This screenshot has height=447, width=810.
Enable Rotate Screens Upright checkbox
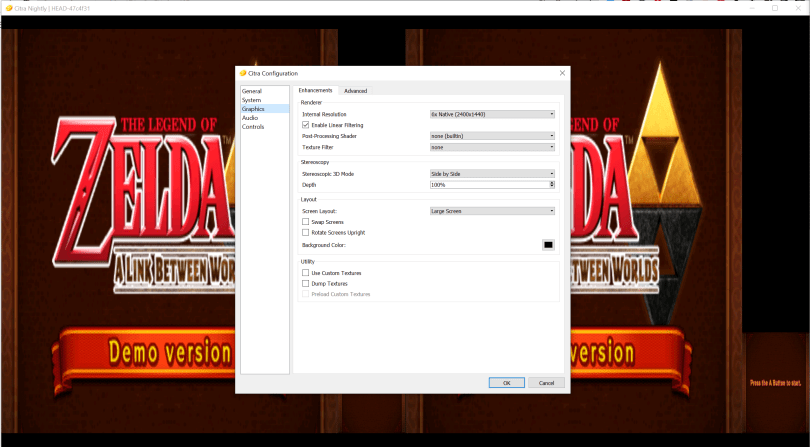[306, 233]
